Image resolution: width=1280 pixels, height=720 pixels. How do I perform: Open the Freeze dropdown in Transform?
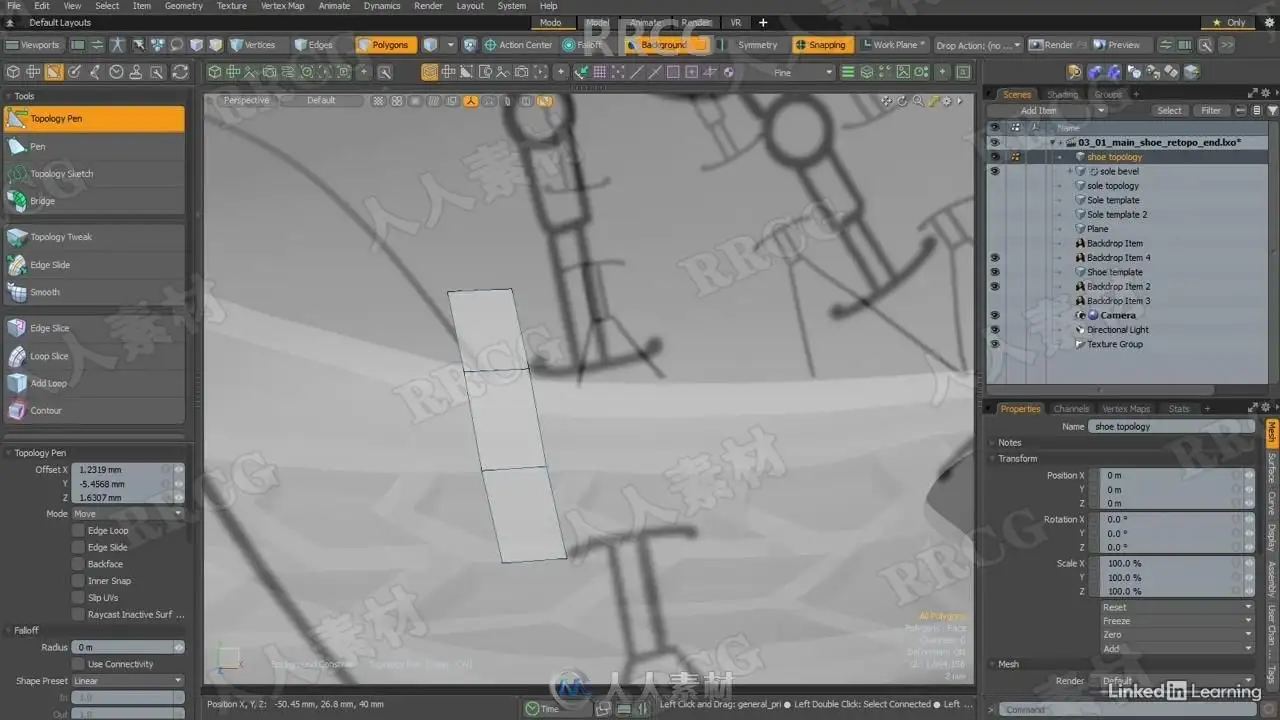tap(1177, 622)
